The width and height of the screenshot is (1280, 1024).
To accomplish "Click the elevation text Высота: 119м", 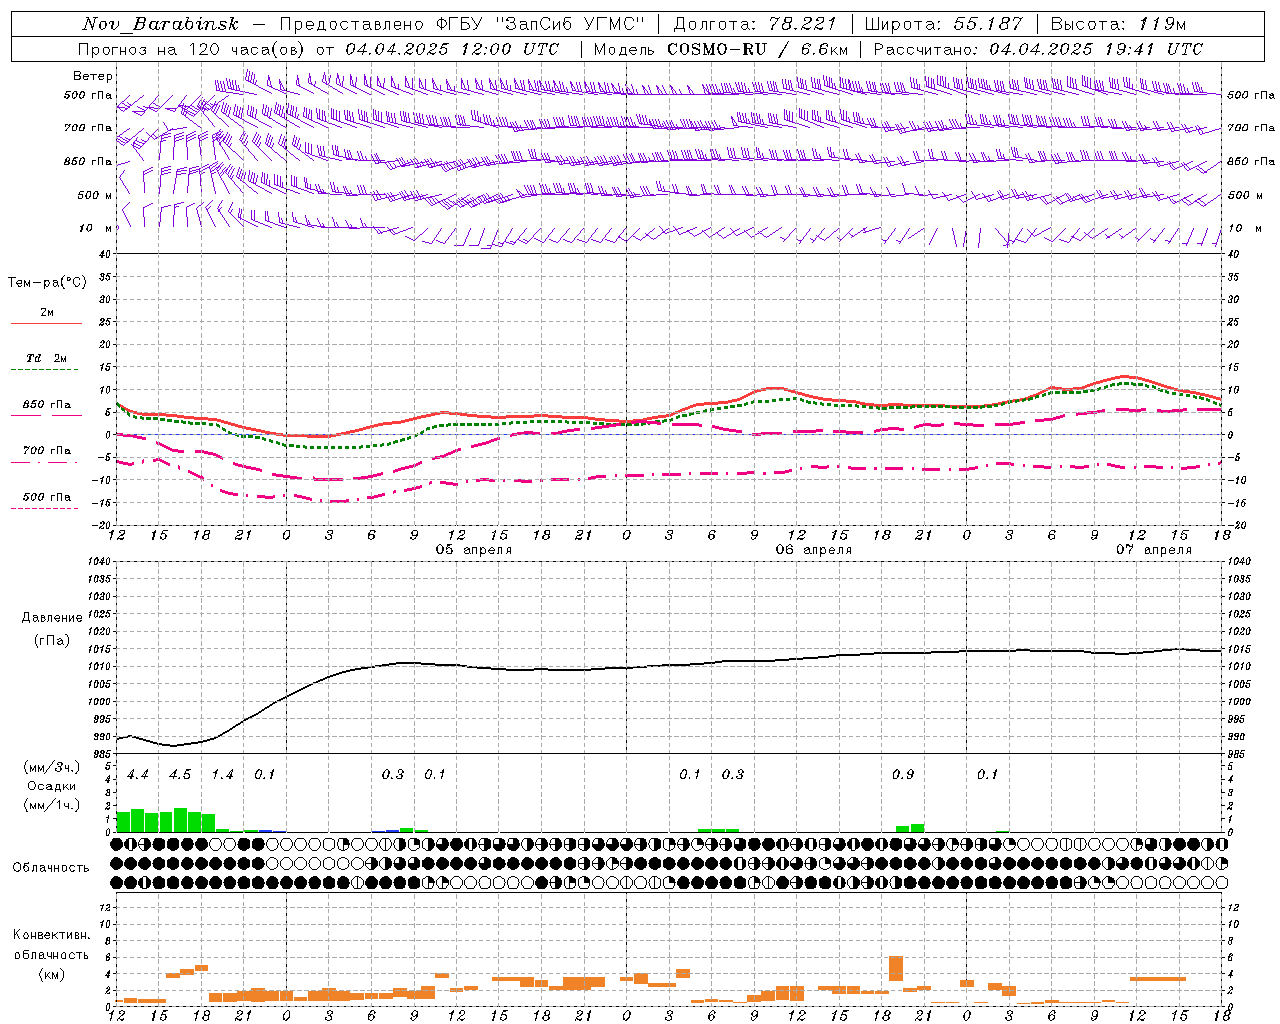I will (1118, 24).
